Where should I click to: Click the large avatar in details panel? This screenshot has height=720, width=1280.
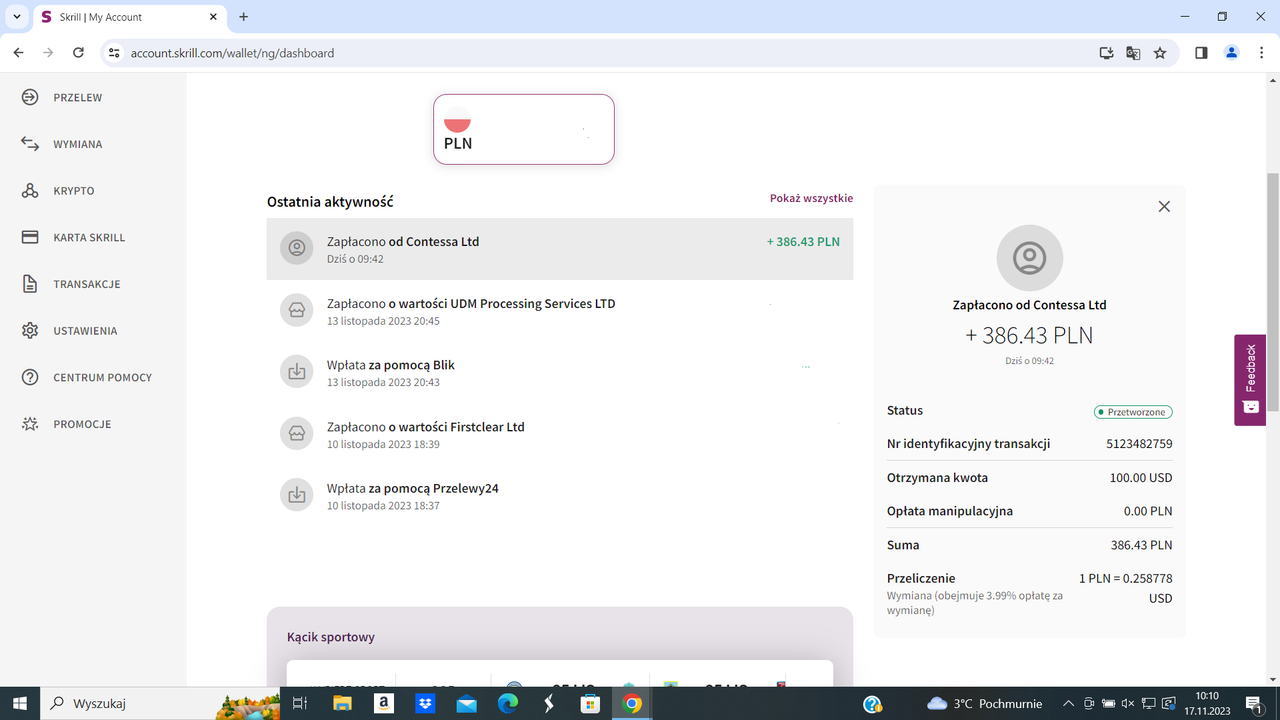[1029, 258]
